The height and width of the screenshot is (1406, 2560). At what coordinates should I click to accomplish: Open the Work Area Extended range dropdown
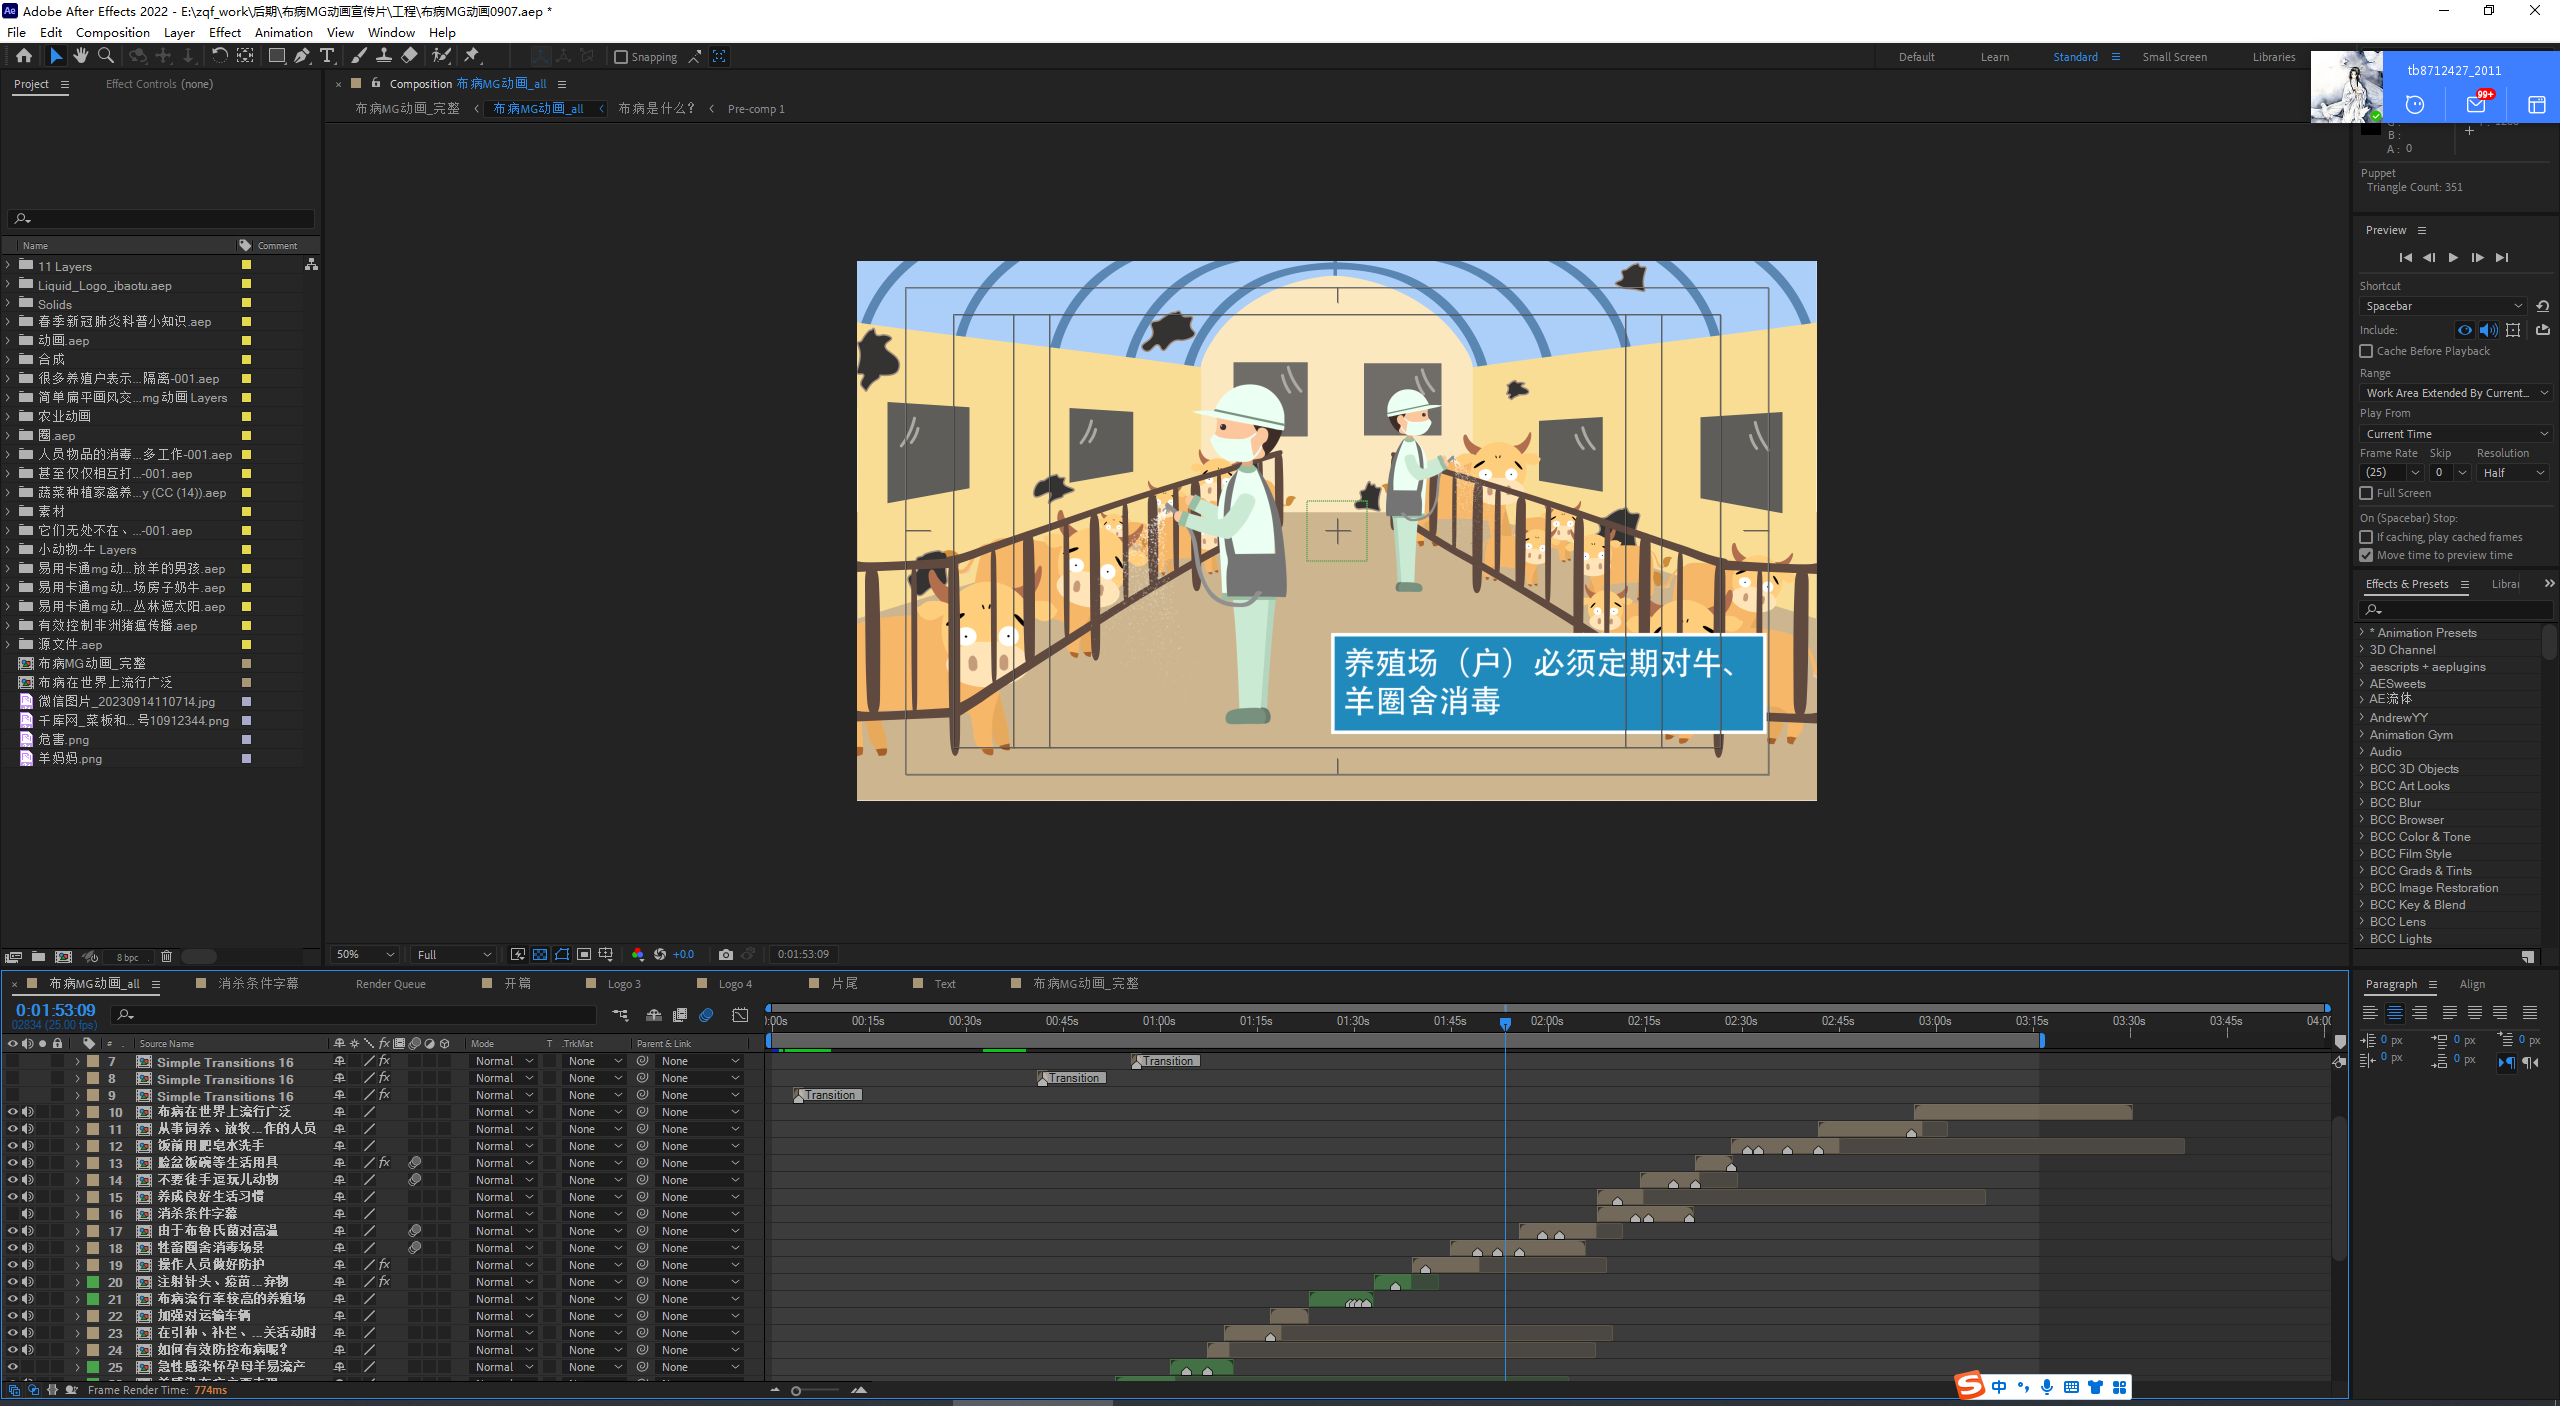2456,393
